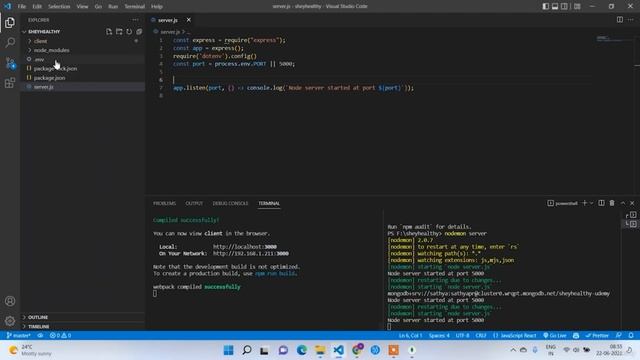Open Windows taskbar search
Viewport: 640px width, 360px height.
click(x=247, y=350)
